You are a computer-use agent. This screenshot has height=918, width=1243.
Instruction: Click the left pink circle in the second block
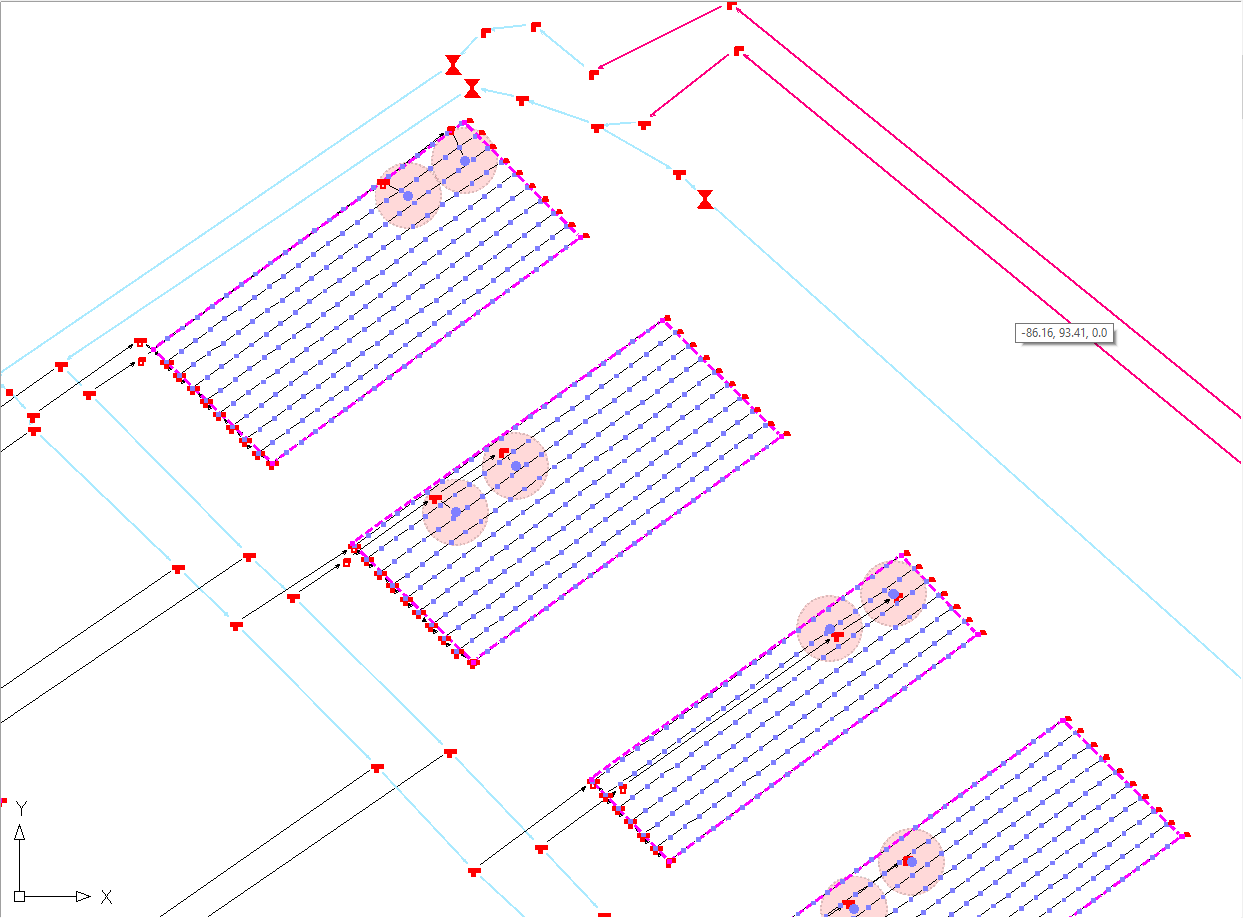click(456, 513)
